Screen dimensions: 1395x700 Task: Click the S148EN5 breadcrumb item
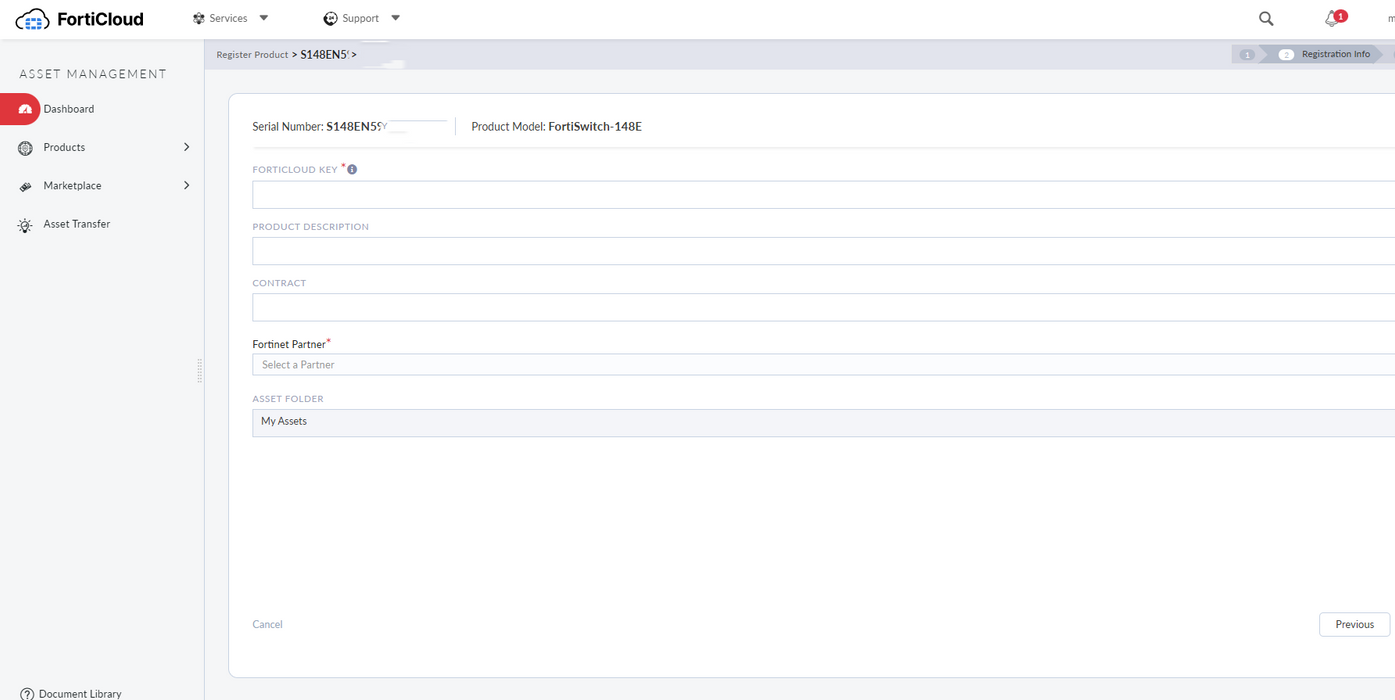tap(324, 54)
